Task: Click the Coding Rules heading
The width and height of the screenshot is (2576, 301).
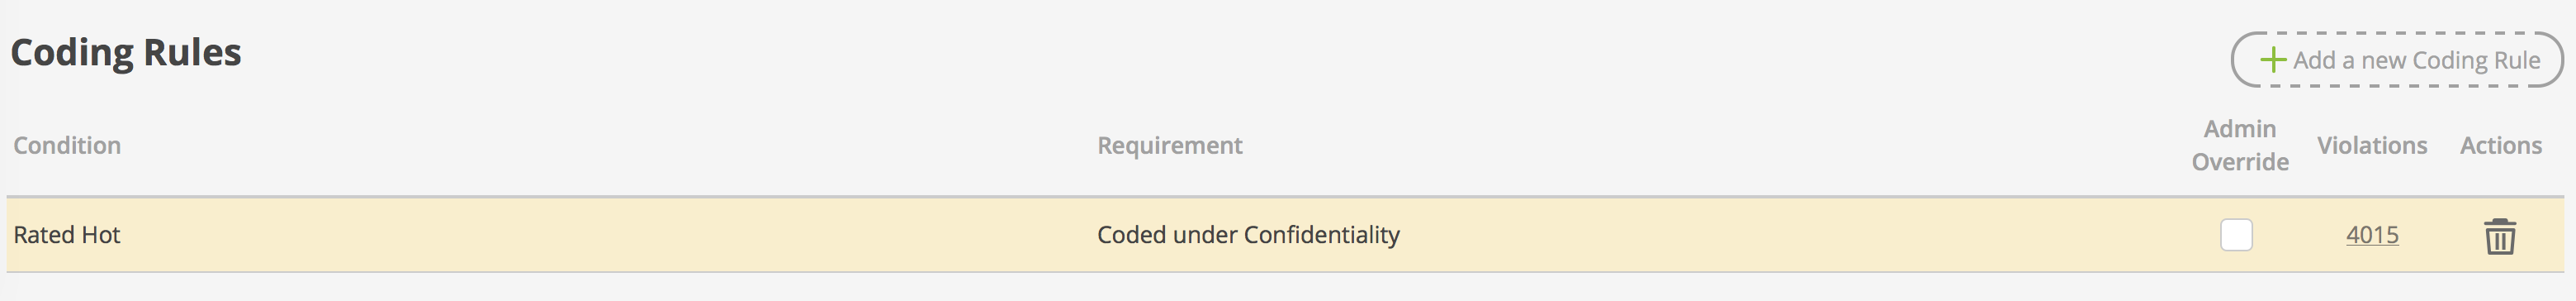Action: [x=125, y=52]
